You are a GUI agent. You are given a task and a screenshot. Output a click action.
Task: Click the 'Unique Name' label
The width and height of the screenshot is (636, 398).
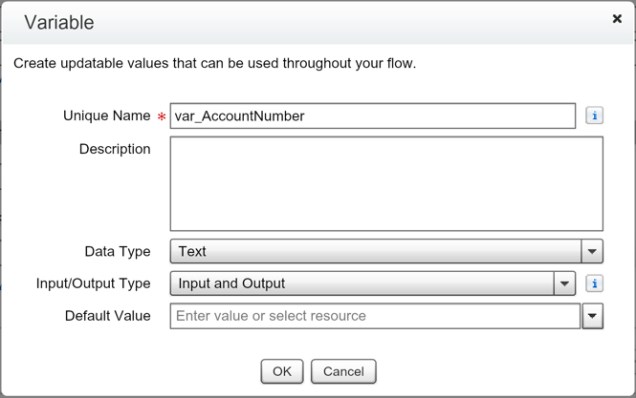[107, 116]
